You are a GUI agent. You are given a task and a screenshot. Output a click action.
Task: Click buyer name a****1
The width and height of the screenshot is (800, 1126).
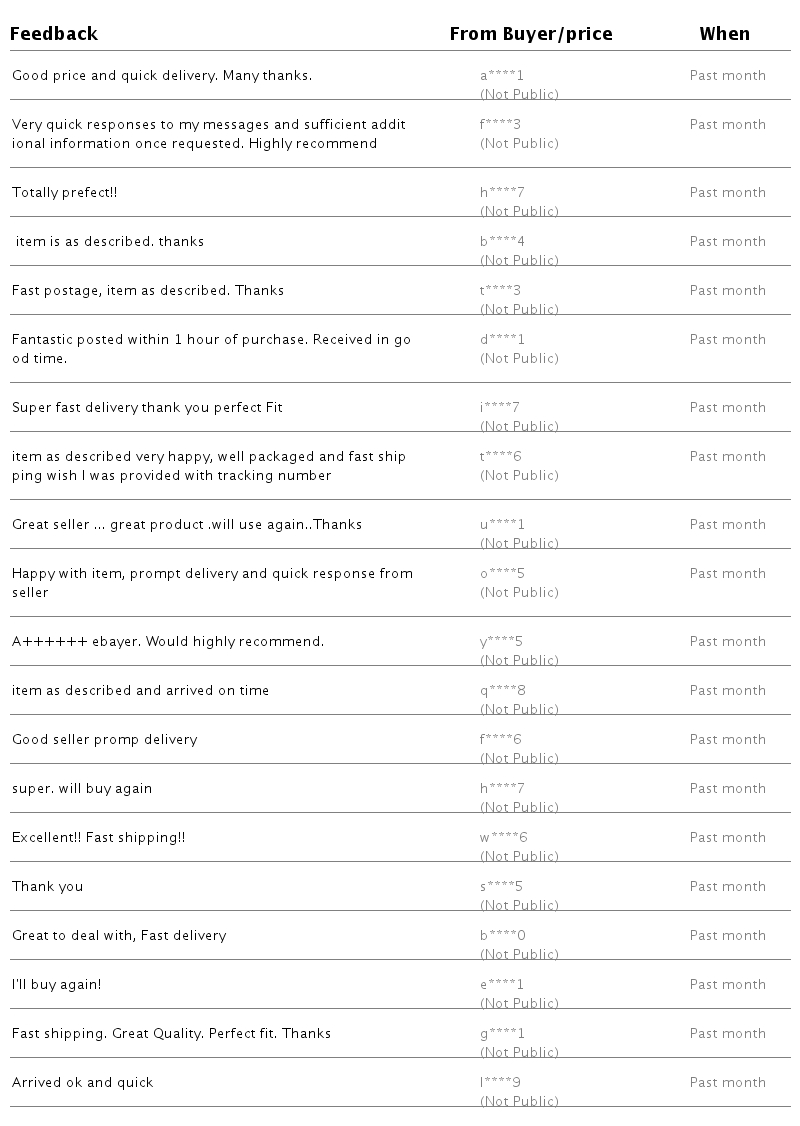coord(502,76)
